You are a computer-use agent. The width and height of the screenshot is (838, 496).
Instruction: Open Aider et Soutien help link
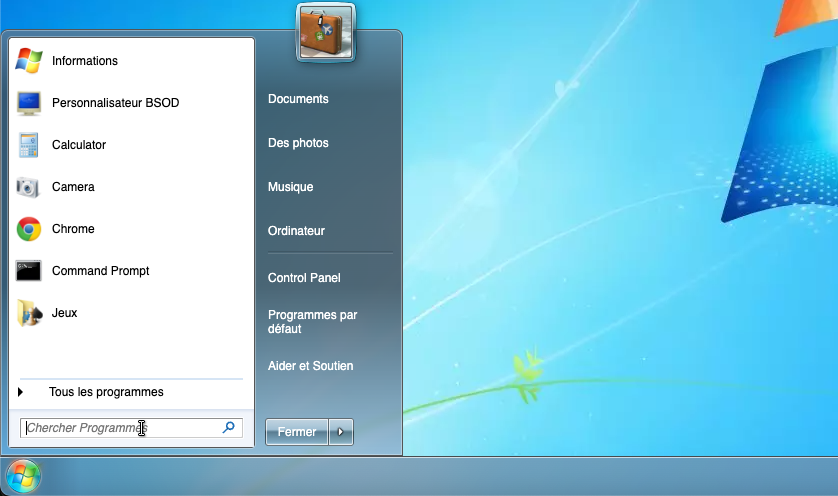coord(311,366)
